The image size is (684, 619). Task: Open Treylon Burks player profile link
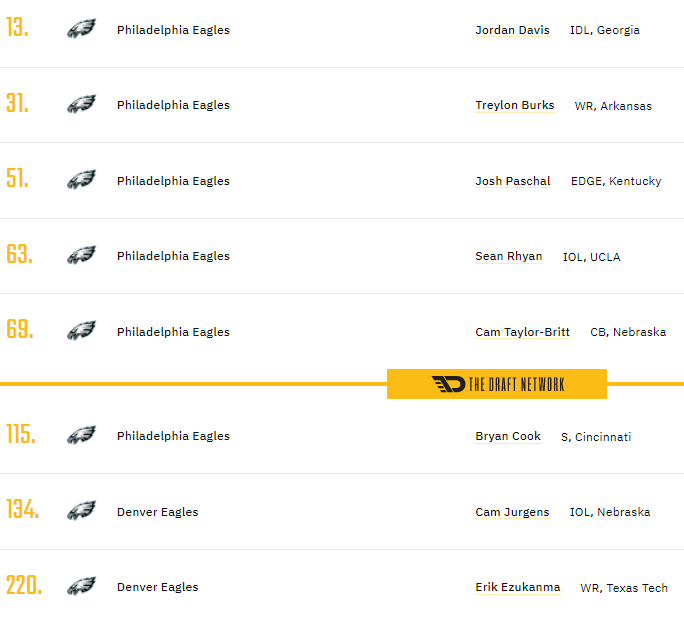pos(514,105)
